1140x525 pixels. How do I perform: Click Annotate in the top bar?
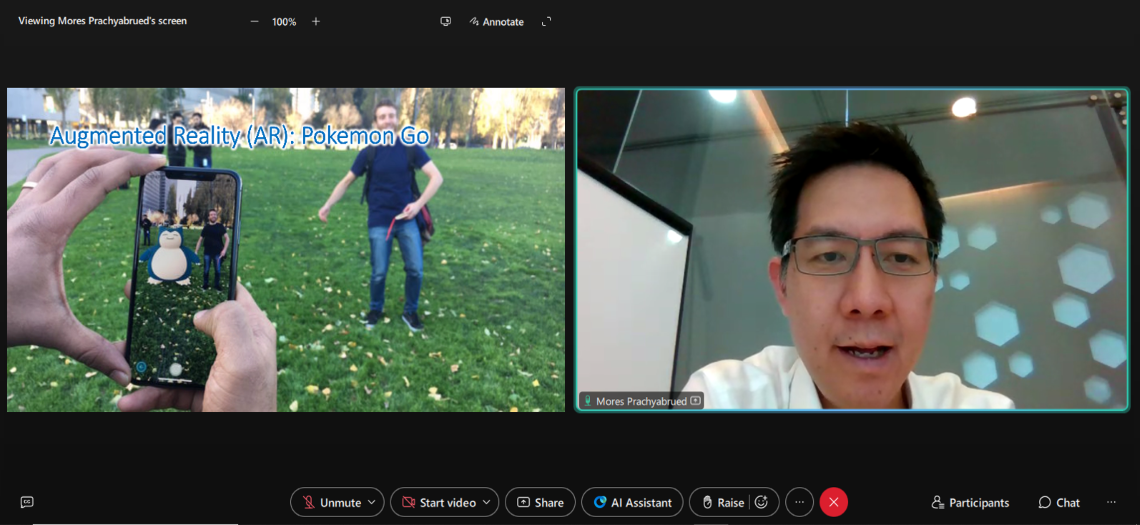[496, 21]
